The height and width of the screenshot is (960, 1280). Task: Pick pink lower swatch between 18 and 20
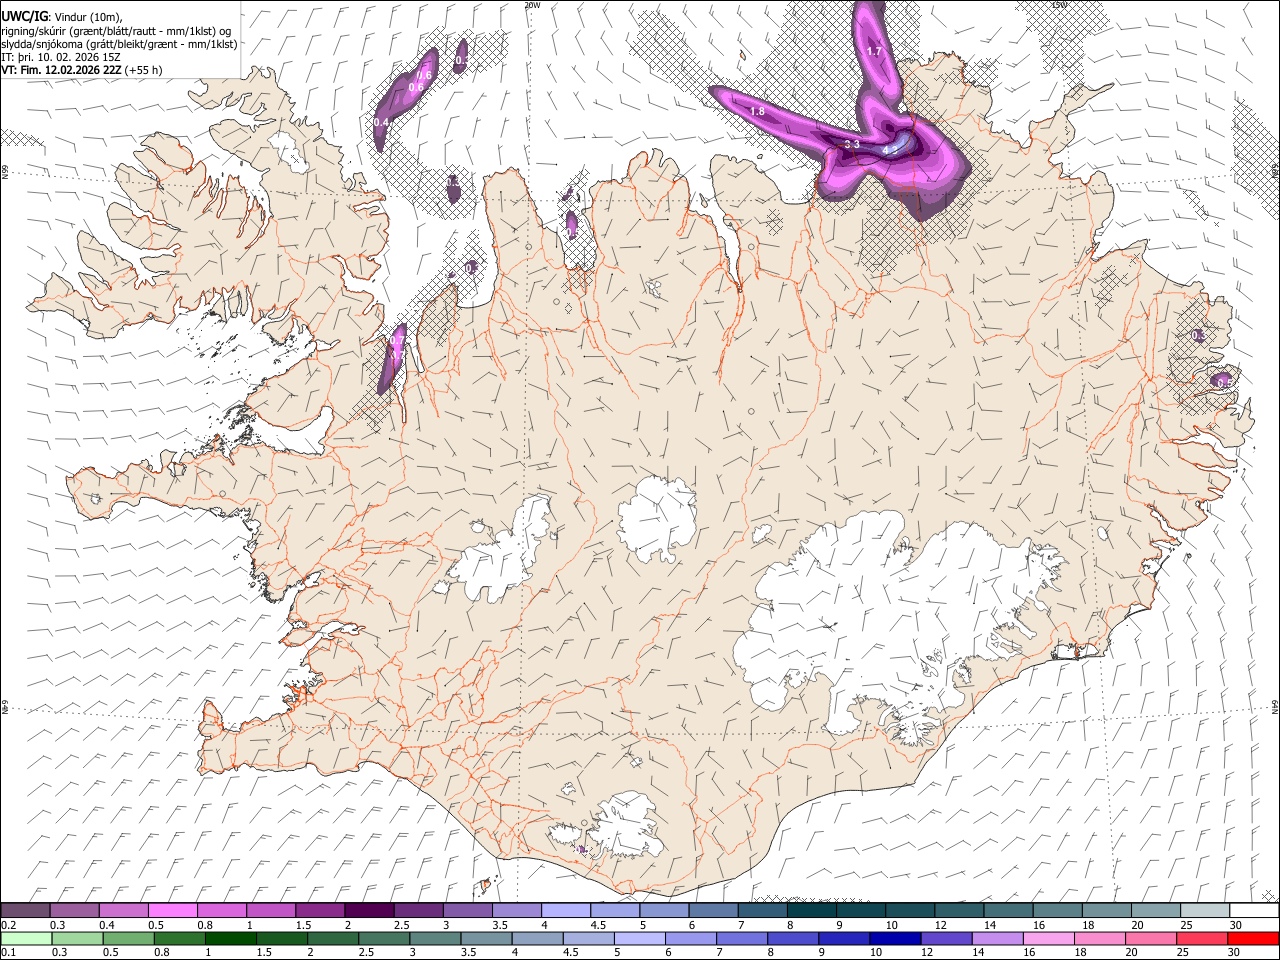(1101, 939)
